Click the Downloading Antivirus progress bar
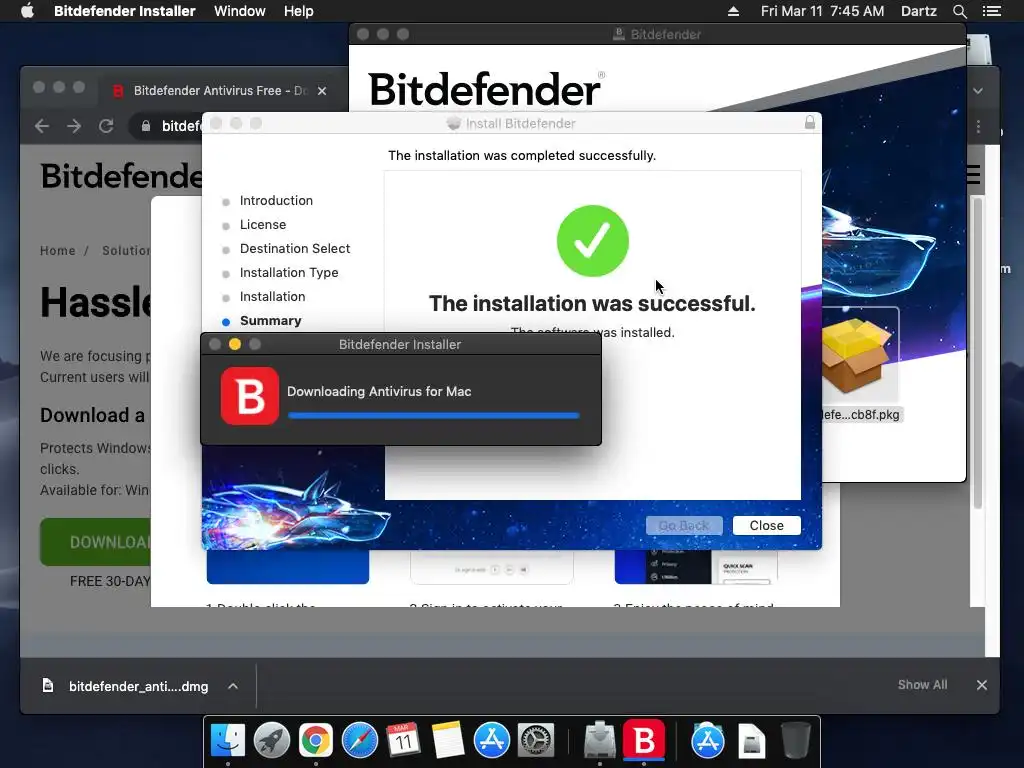 tap(434, 415)
